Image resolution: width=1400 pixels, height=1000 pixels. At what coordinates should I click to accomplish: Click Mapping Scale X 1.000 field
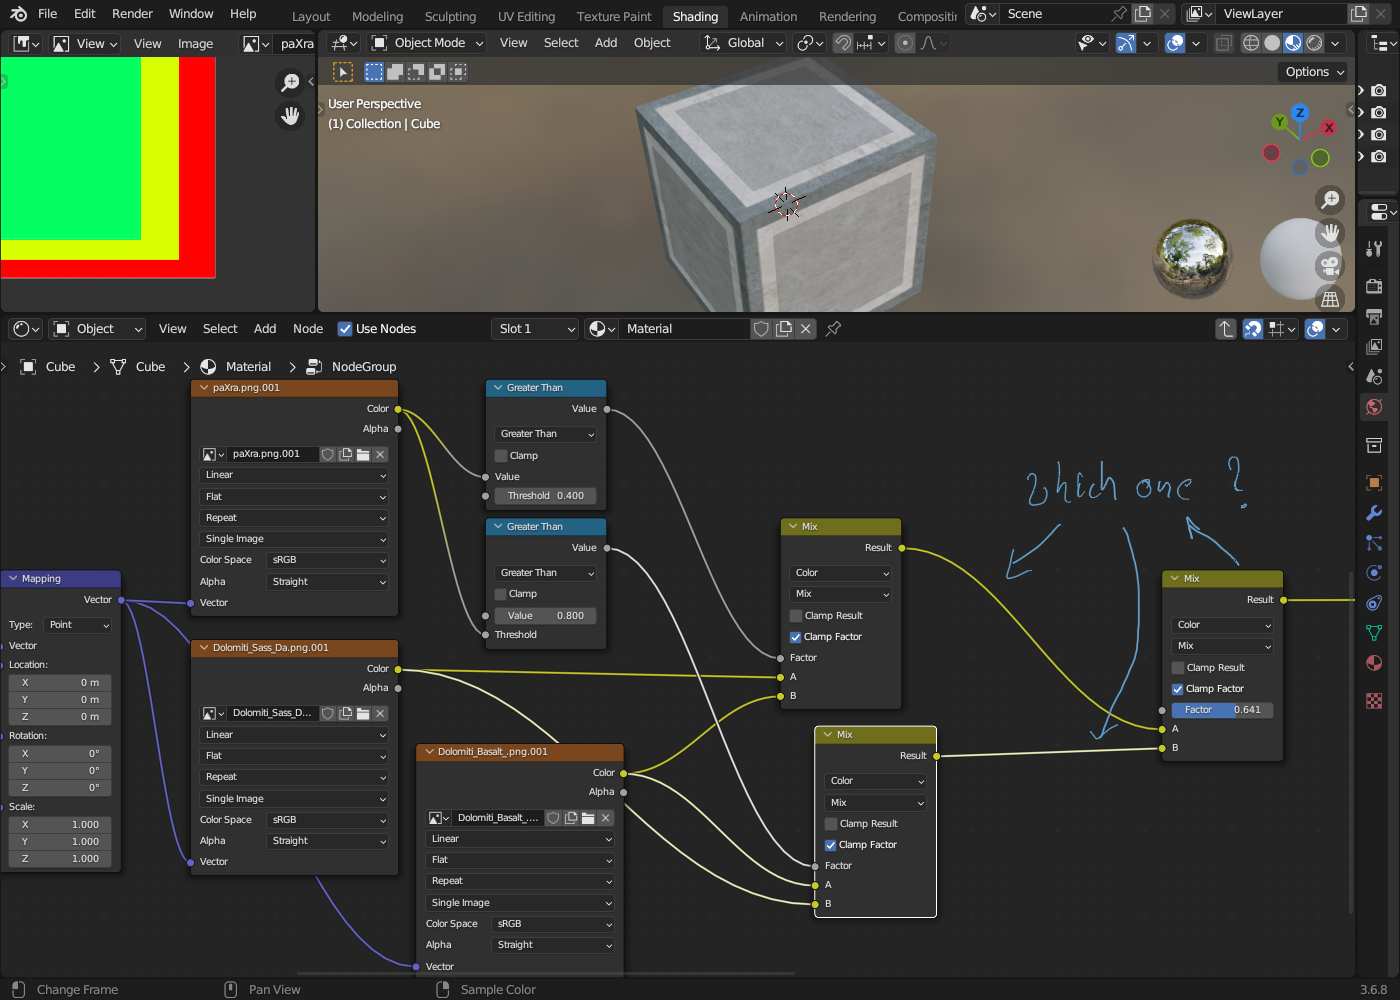[60, 825]
